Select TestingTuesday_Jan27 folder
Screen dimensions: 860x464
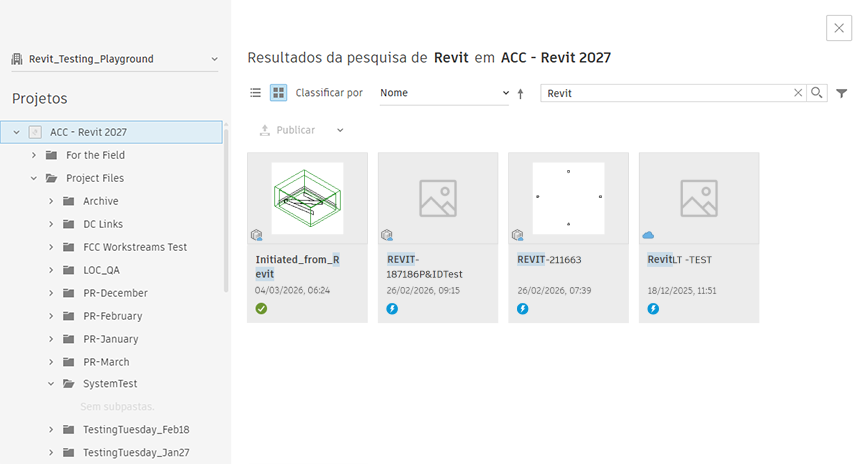coord(137,453)
